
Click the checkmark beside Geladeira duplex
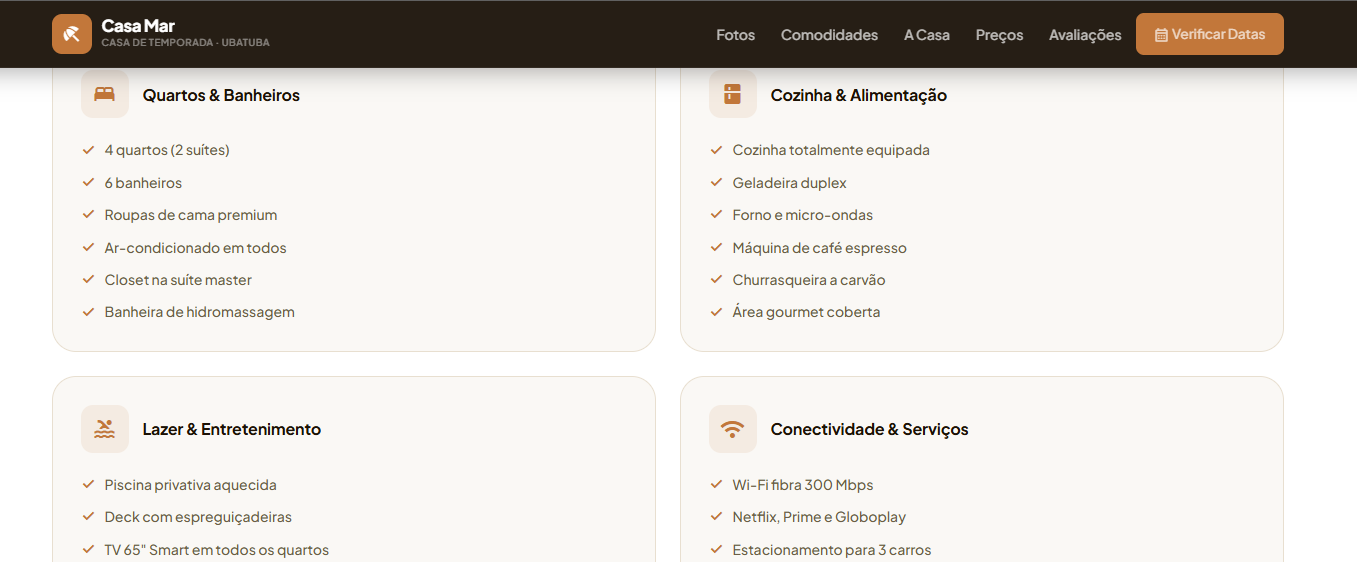(x=716, y=183)
